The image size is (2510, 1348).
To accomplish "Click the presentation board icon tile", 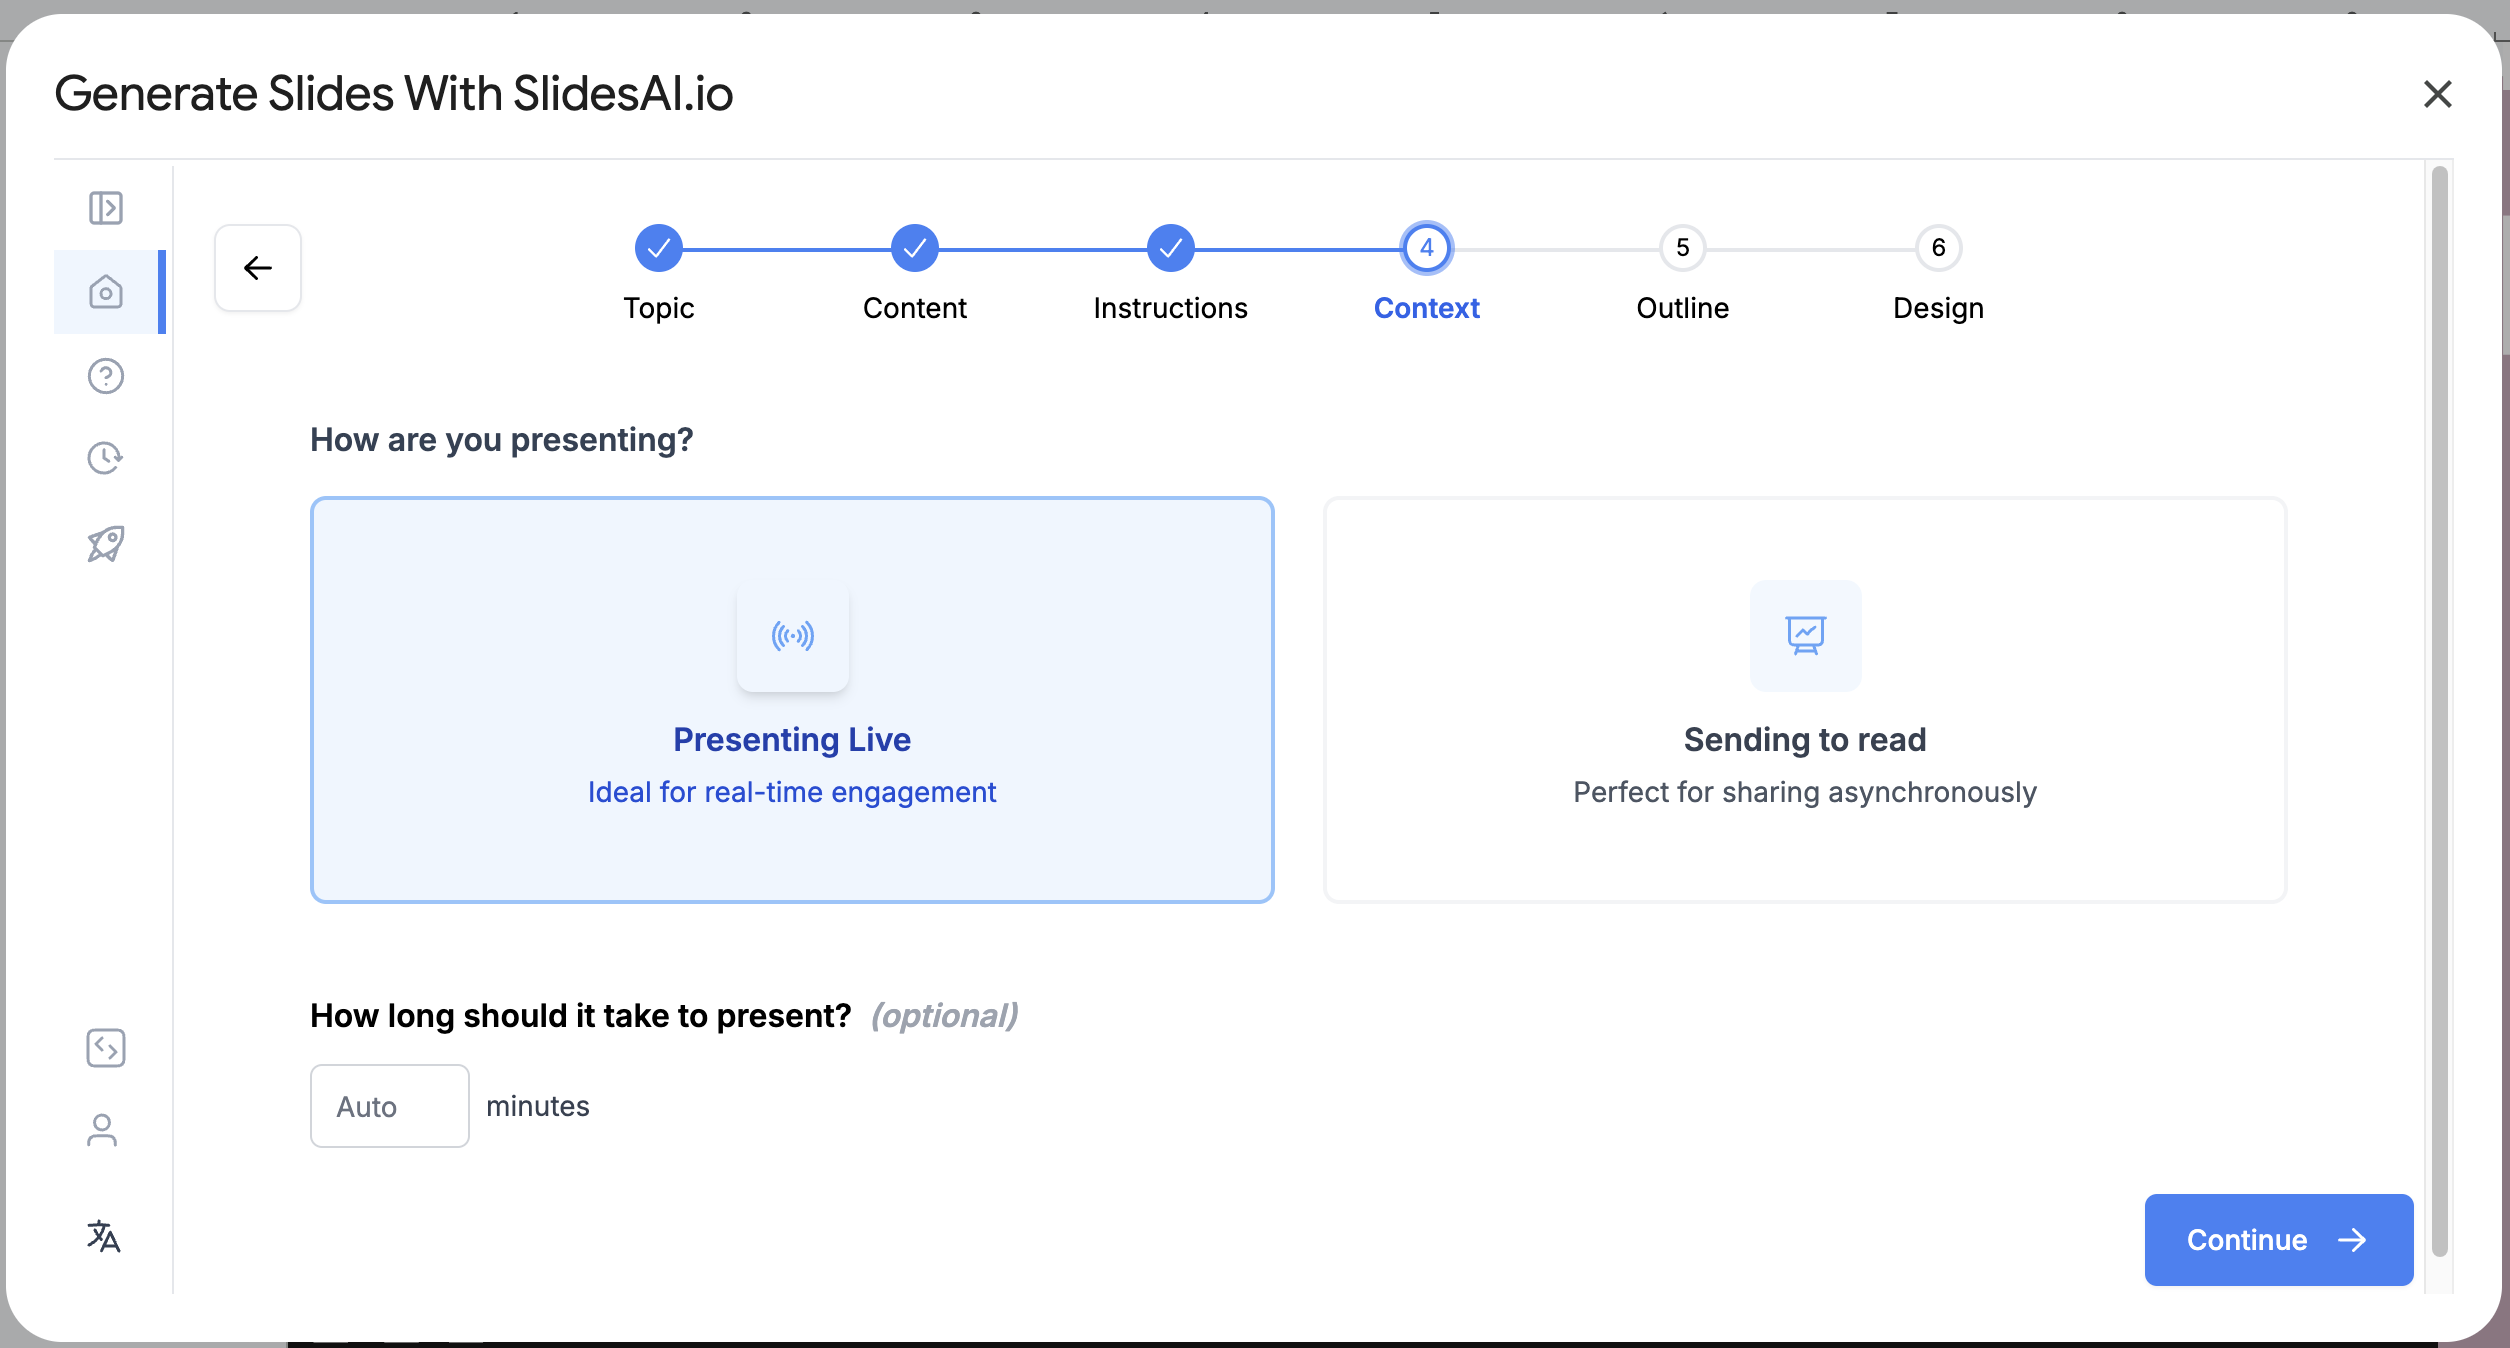I will click(1805, 636).
